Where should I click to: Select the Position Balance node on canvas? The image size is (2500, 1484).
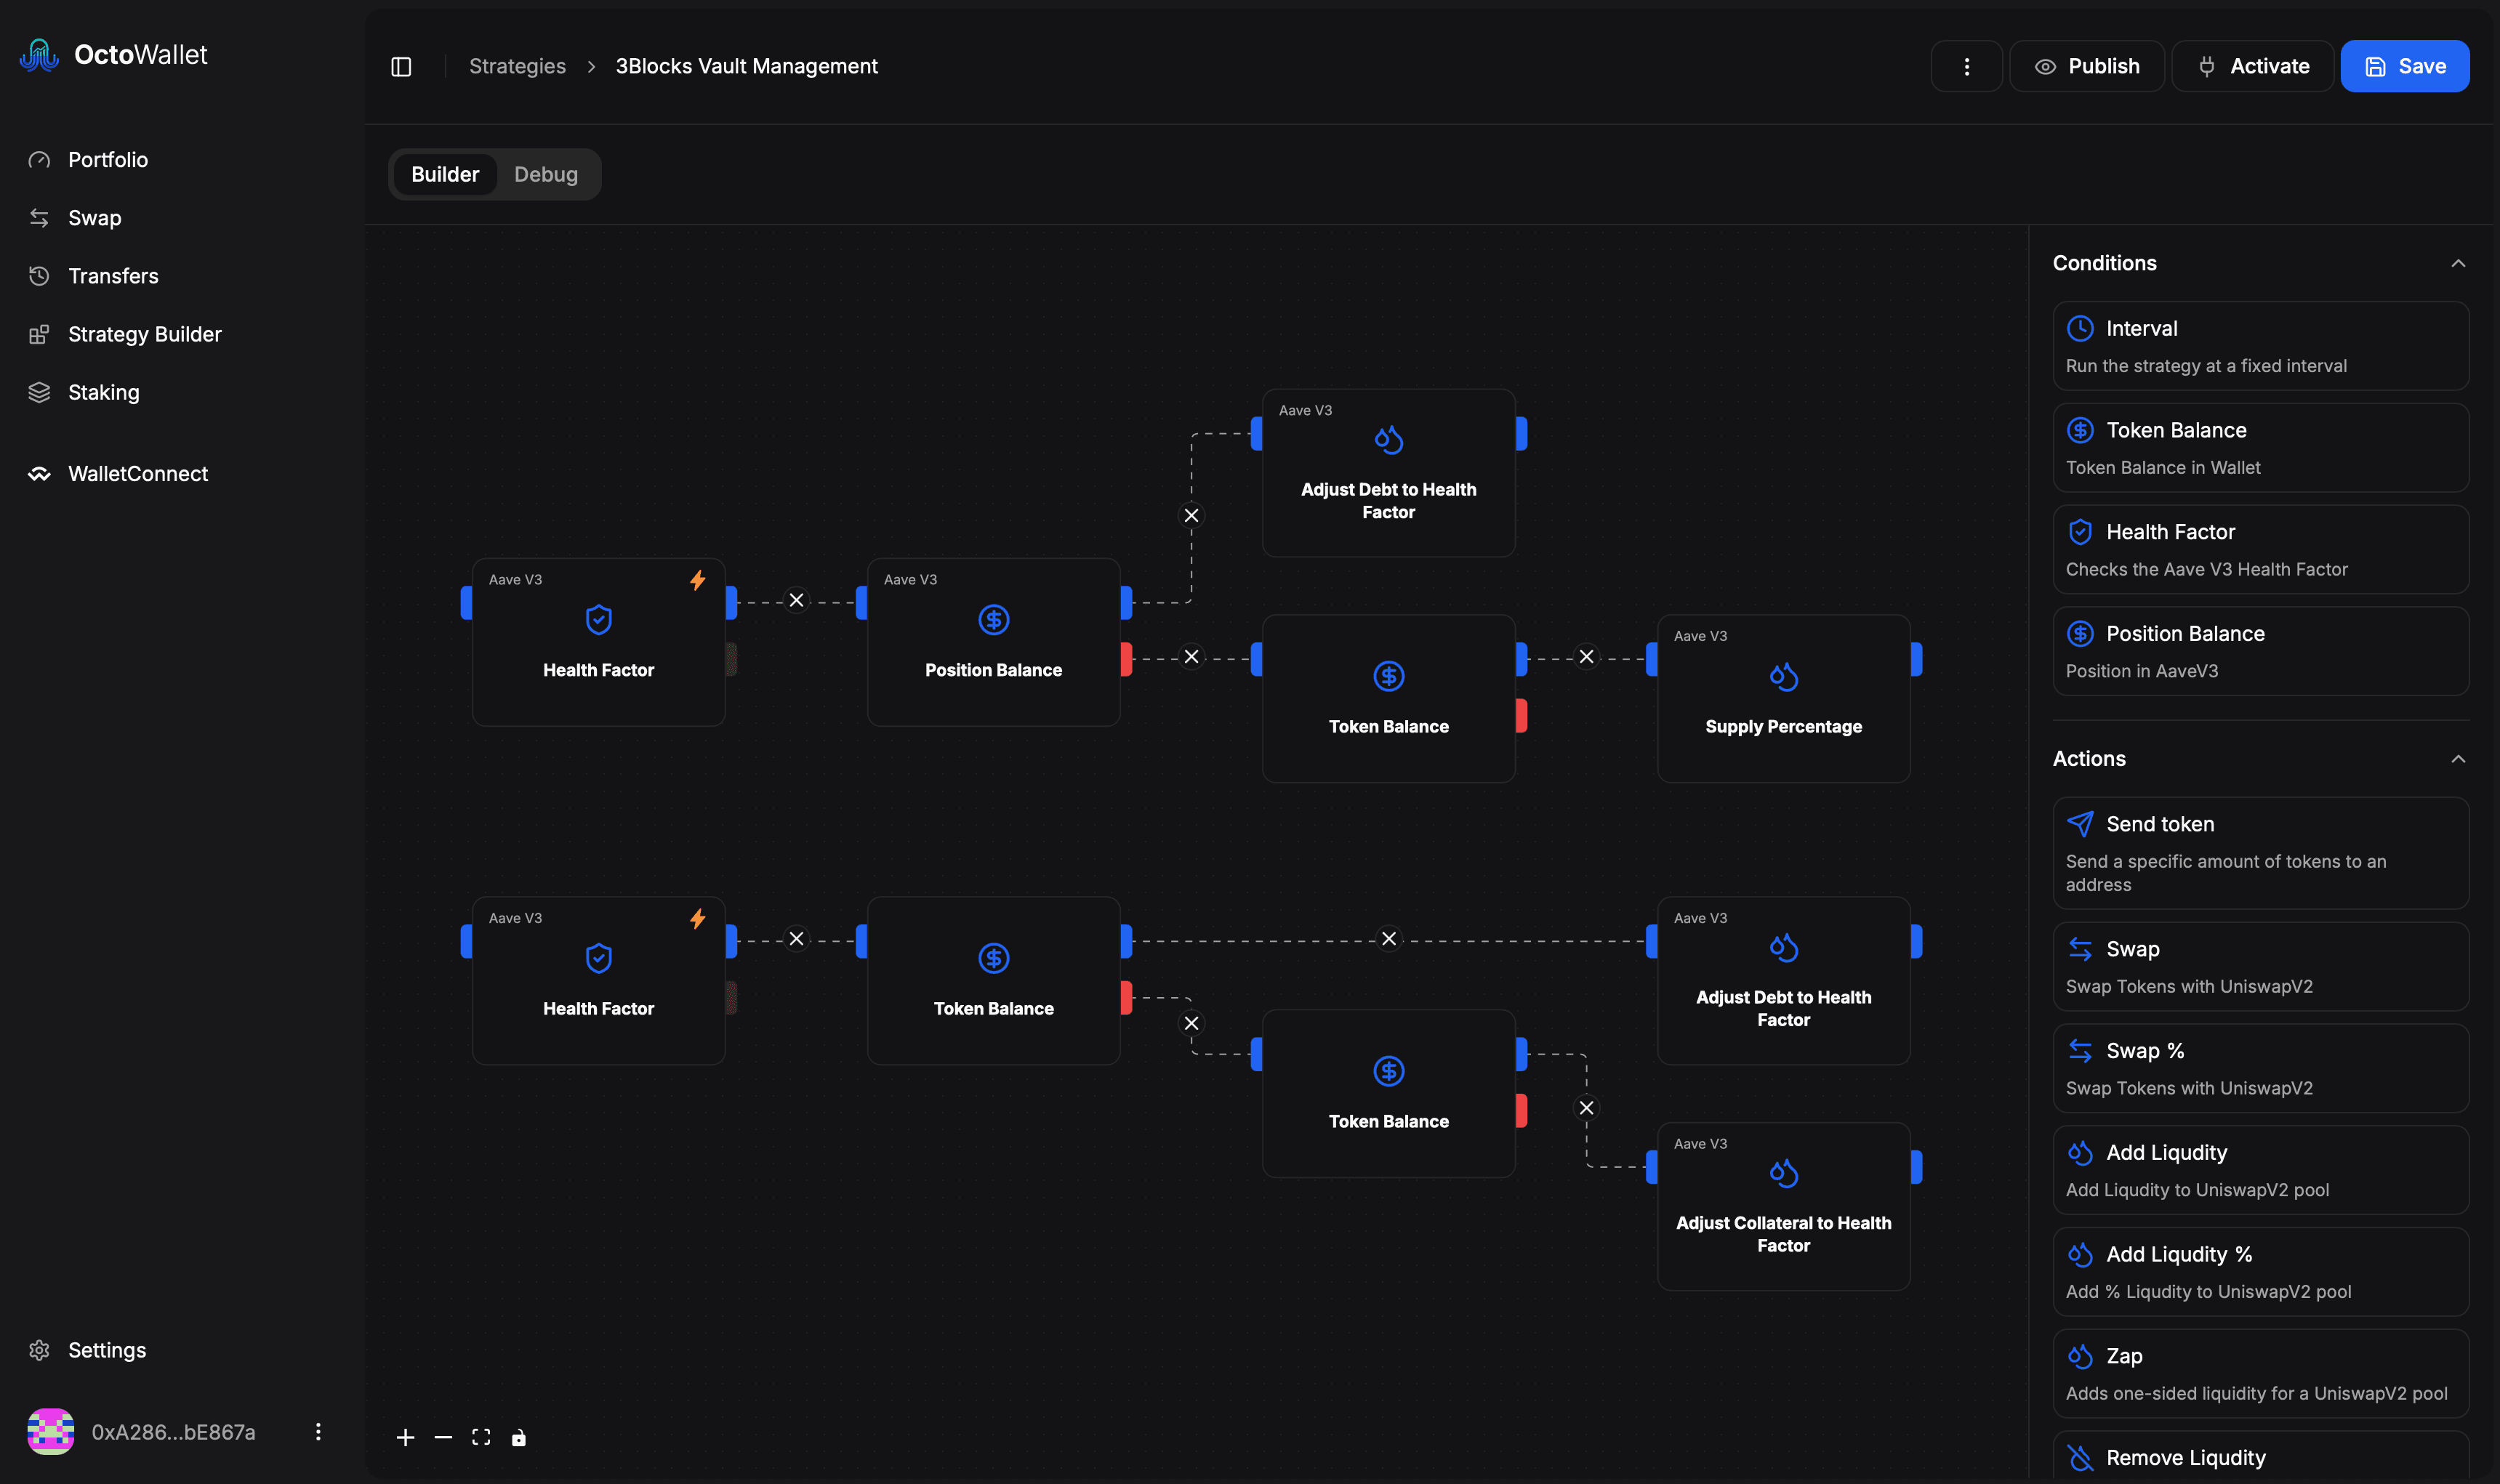pyautogui.click(x=993, y=642)
